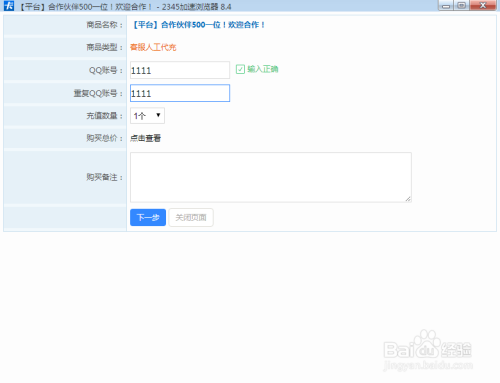The height and width of the screenshot is (383, 500).
Task: Click the 客服人工代充 product type text
Action: [153, 47]
